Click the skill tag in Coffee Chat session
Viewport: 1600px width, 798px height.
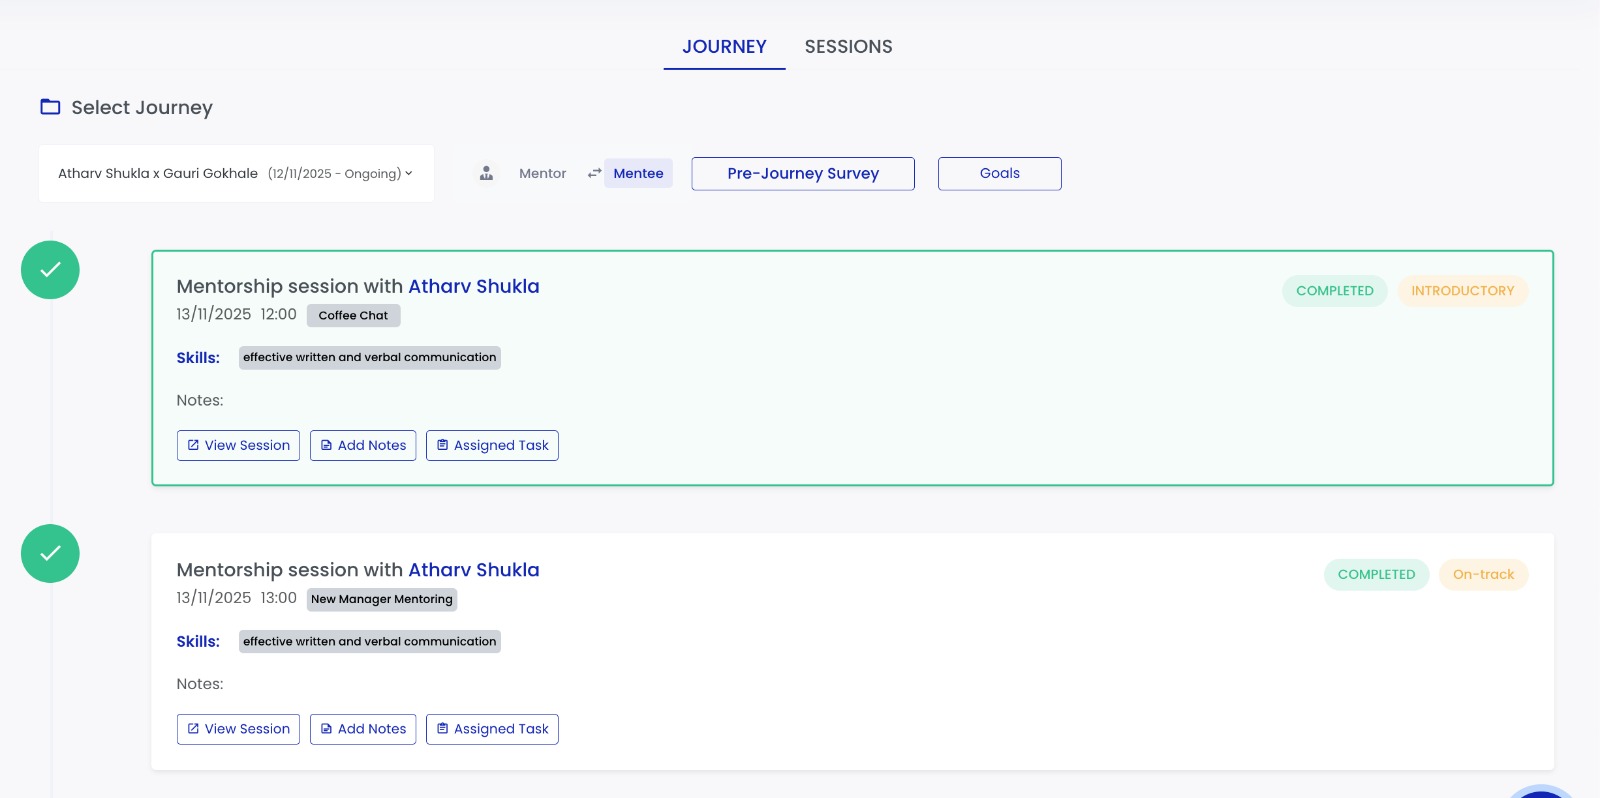click(370, 357)
